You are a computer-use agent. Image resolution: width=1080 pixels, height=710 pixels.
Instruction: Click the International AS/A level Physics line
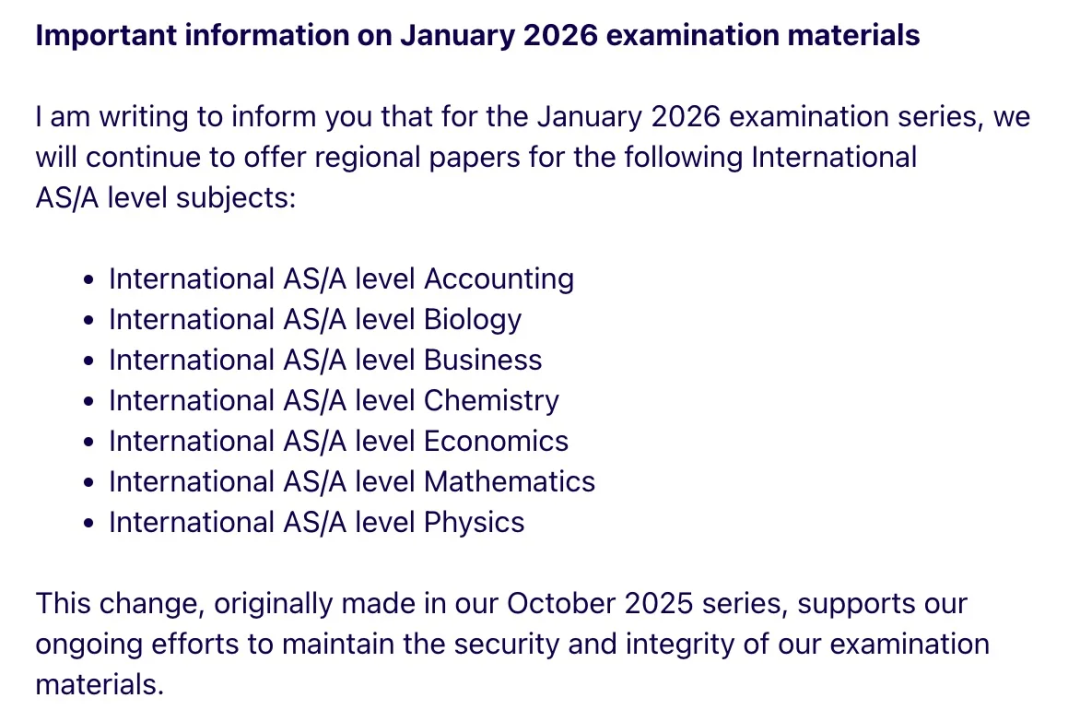(316, 522)
